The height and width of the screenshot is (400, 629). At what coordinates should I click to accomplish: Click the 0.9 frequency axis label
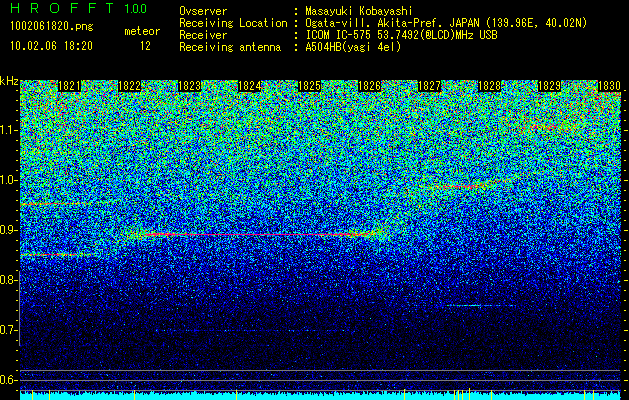coord(8,230)
